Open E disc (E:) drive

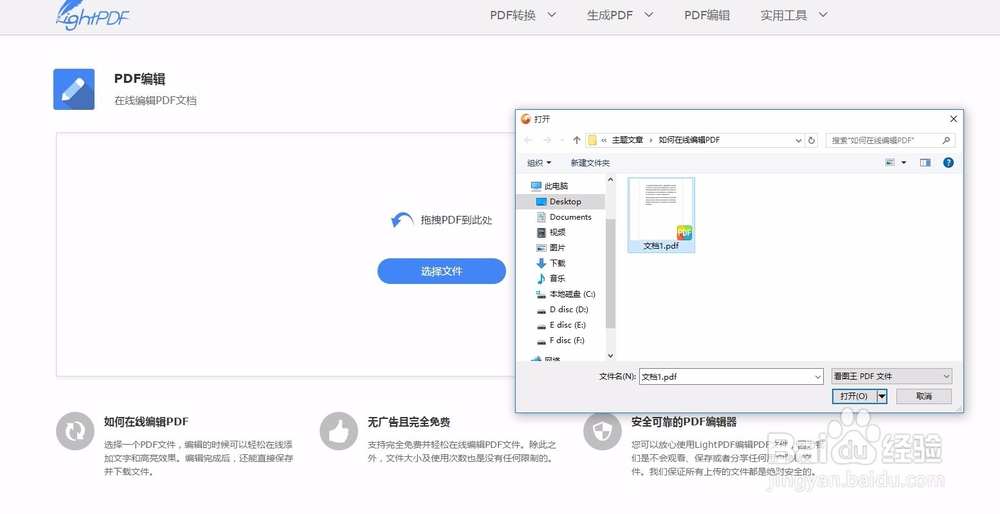pos(561,325)
